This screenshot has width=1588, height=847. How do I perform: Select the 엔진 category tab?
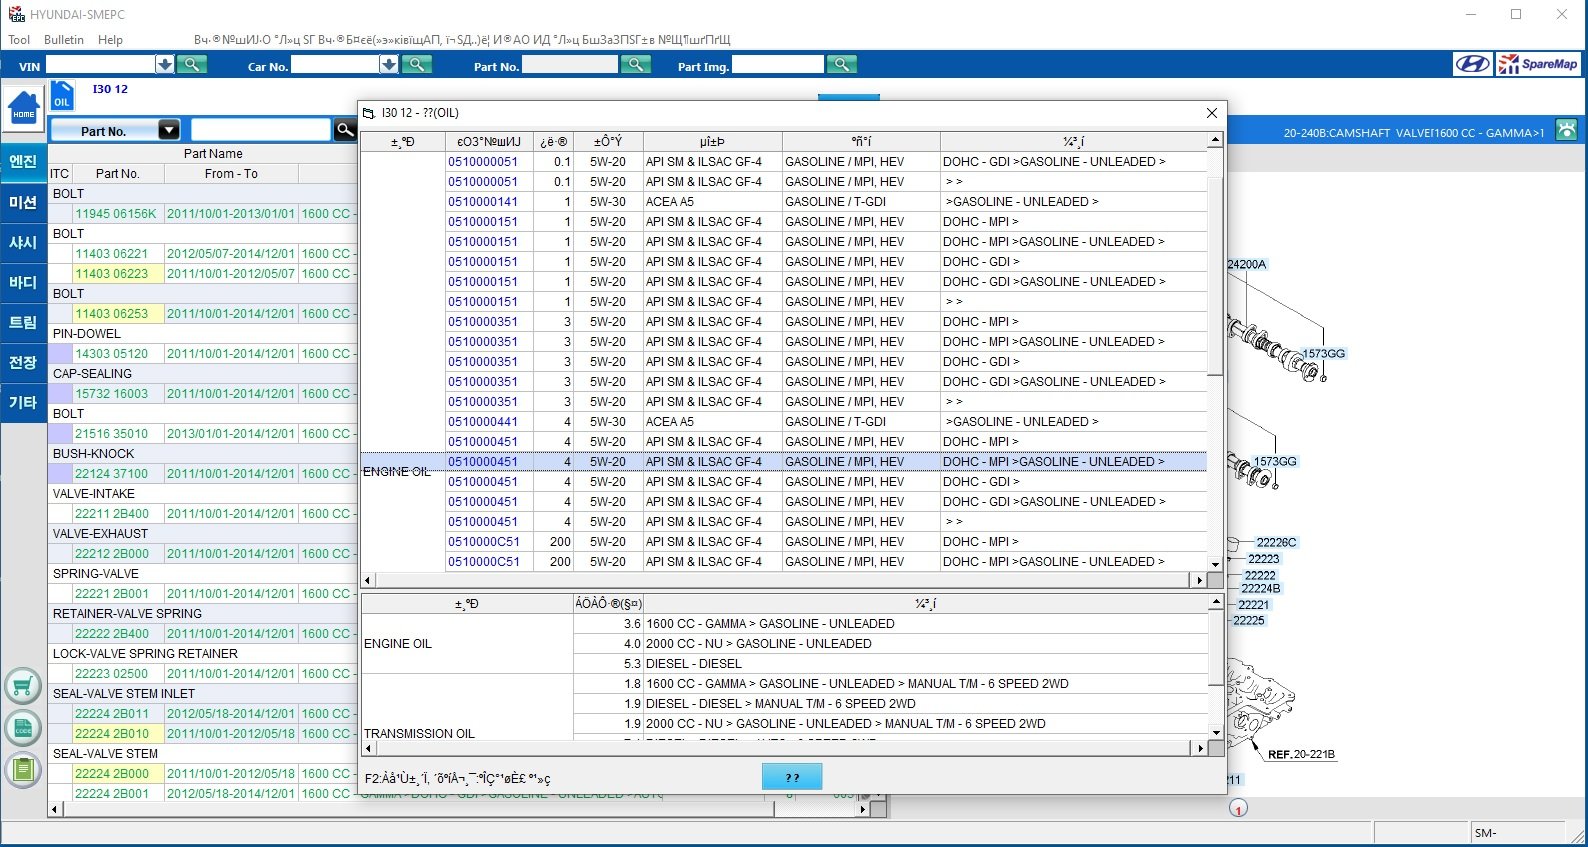(x=23, y=162)
